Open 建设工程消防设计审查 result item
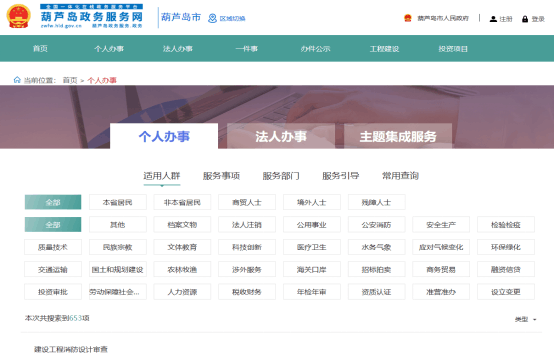 coord(71,349)
